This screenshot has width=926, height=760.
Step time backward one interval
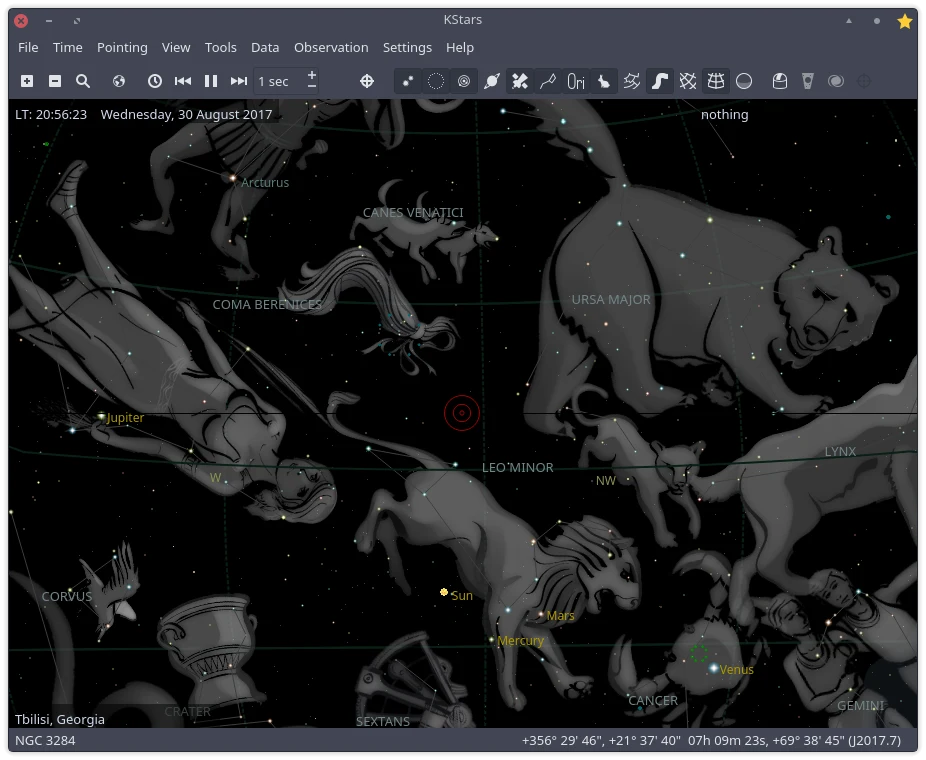182,81
